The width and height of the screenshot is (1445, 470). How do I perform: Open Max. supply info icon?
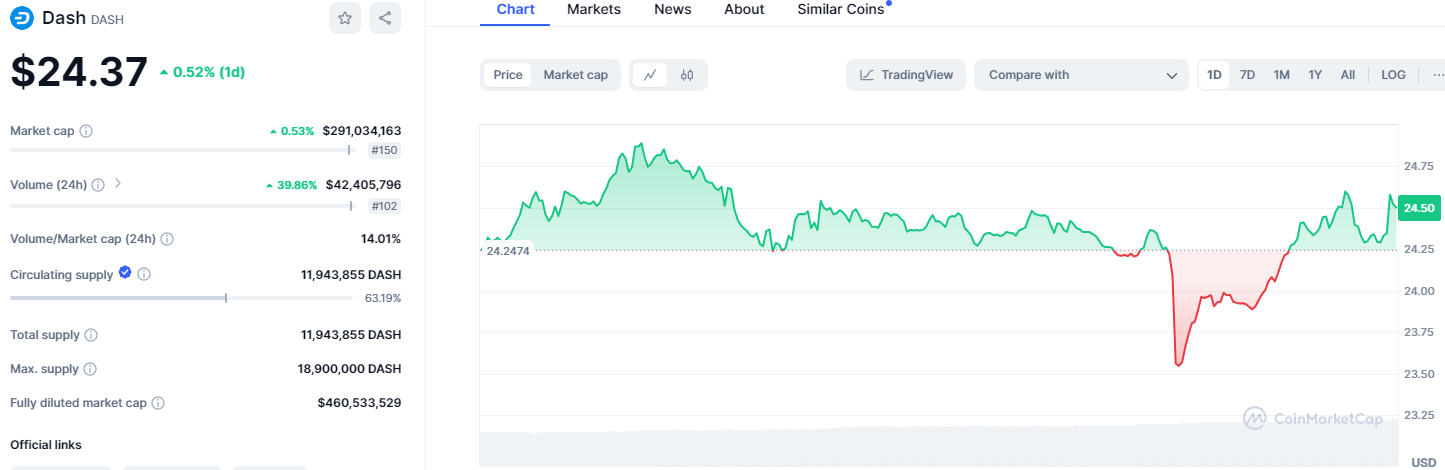coord(90,369)
